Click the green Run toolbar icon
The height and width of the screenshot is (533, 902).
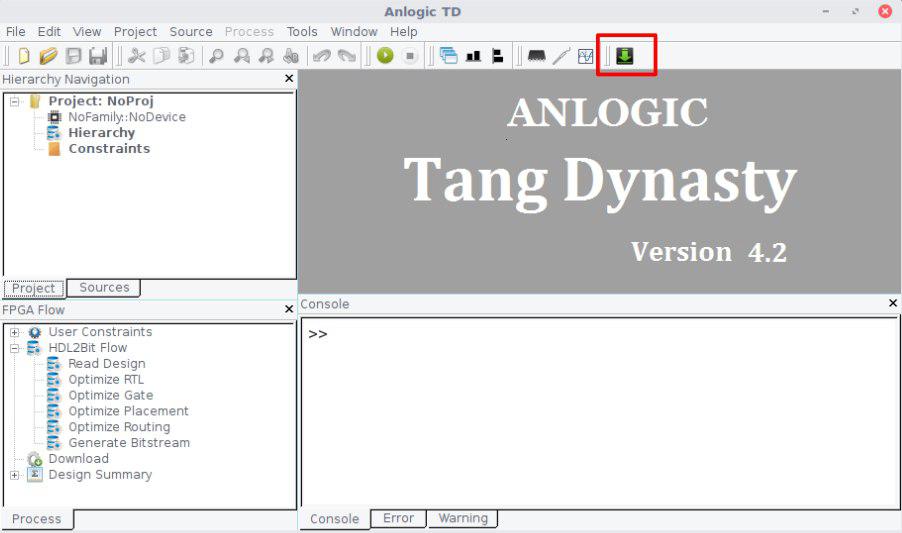tap(385, 56)
